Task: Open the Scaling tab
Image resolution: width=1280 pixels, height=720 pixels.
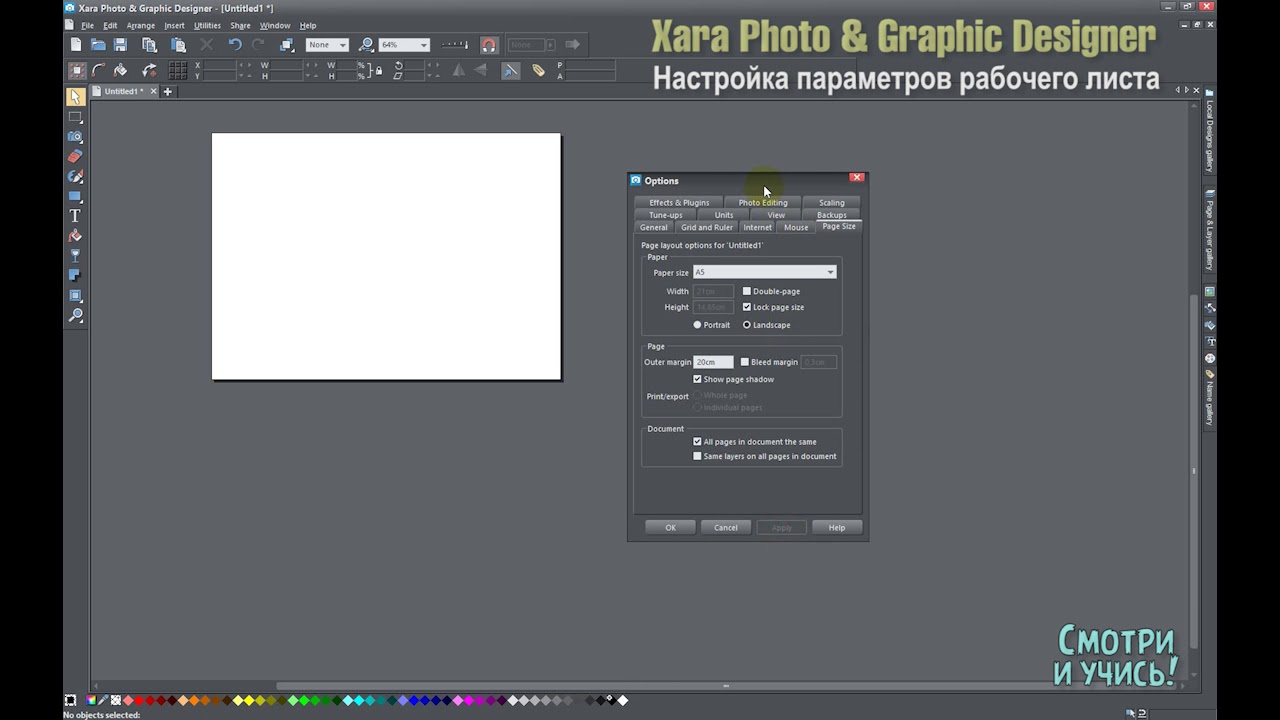Action: pos(832,203)
